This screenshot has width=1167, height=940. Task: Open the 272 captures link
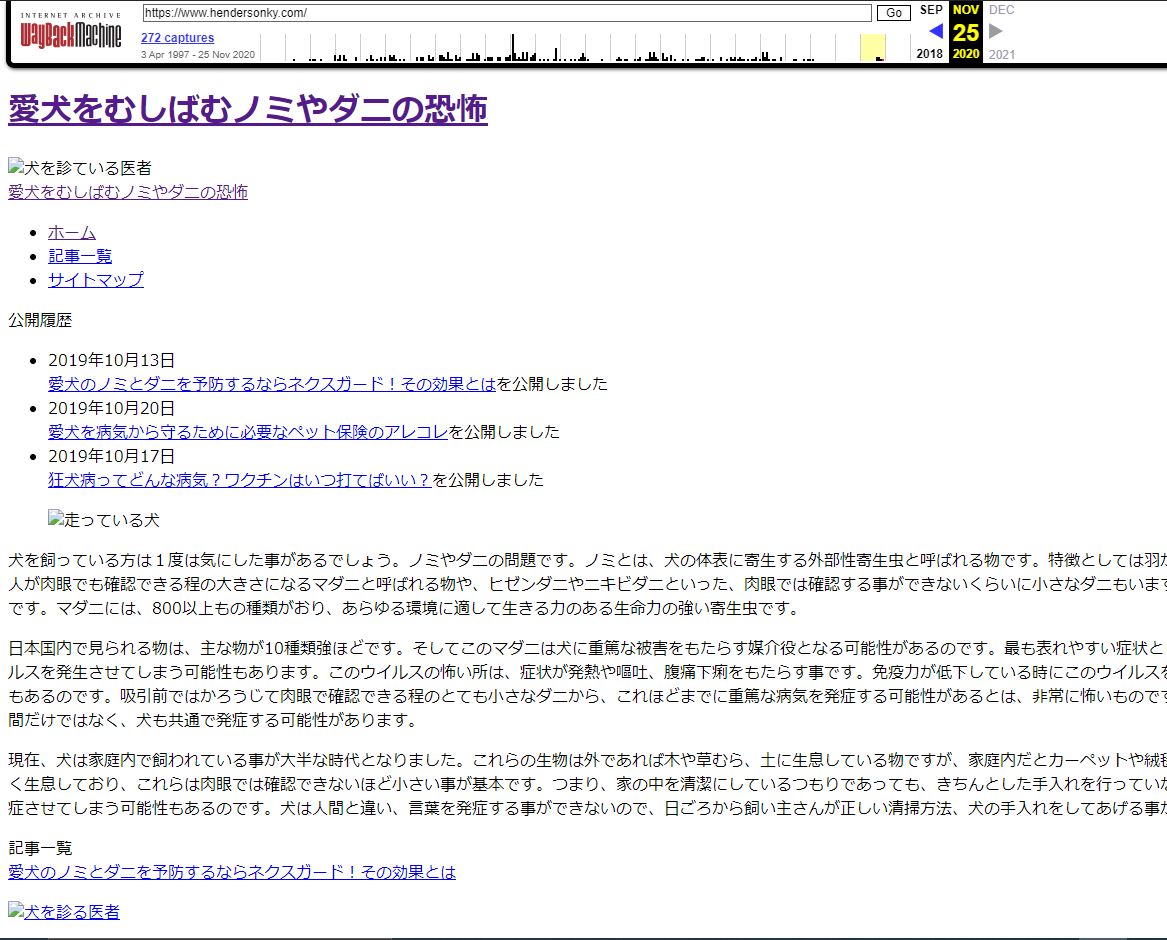[177, 38]
